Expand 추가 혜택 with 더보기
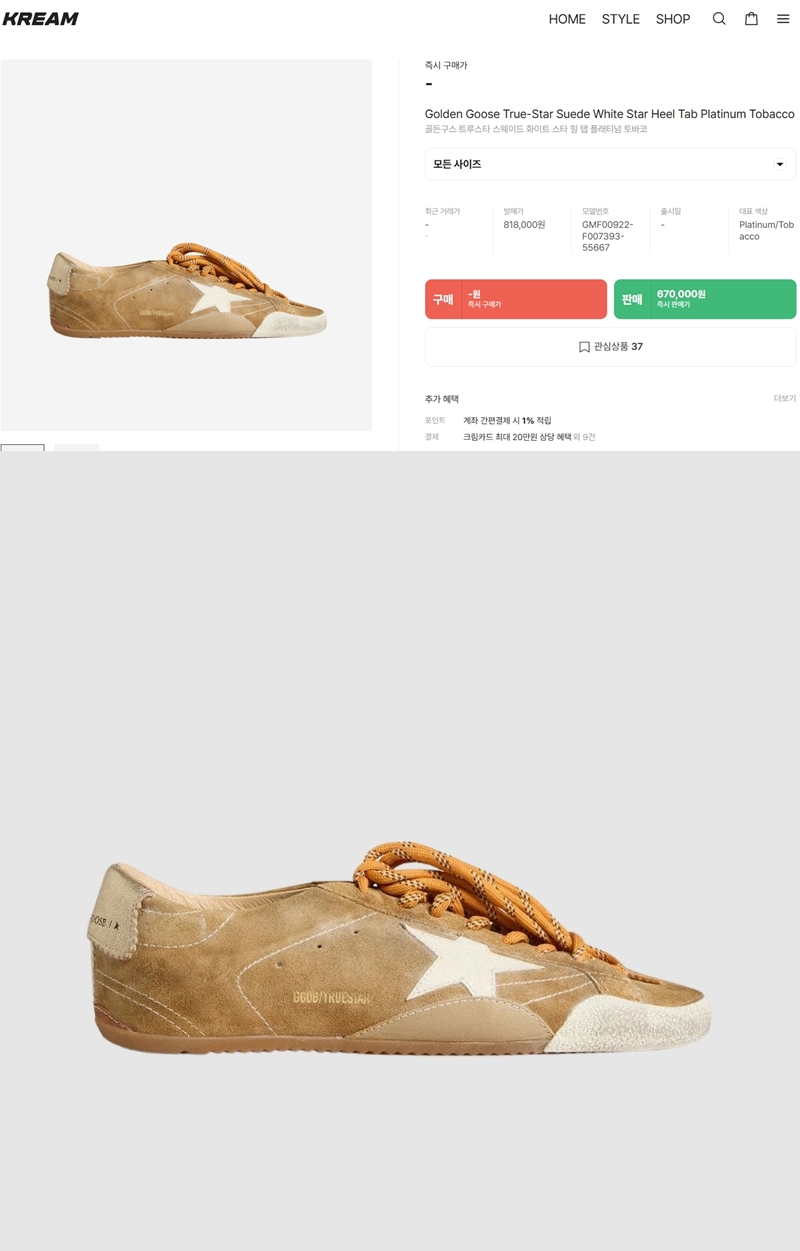This screenshot has width=800, height=1251. click(784, 398)
